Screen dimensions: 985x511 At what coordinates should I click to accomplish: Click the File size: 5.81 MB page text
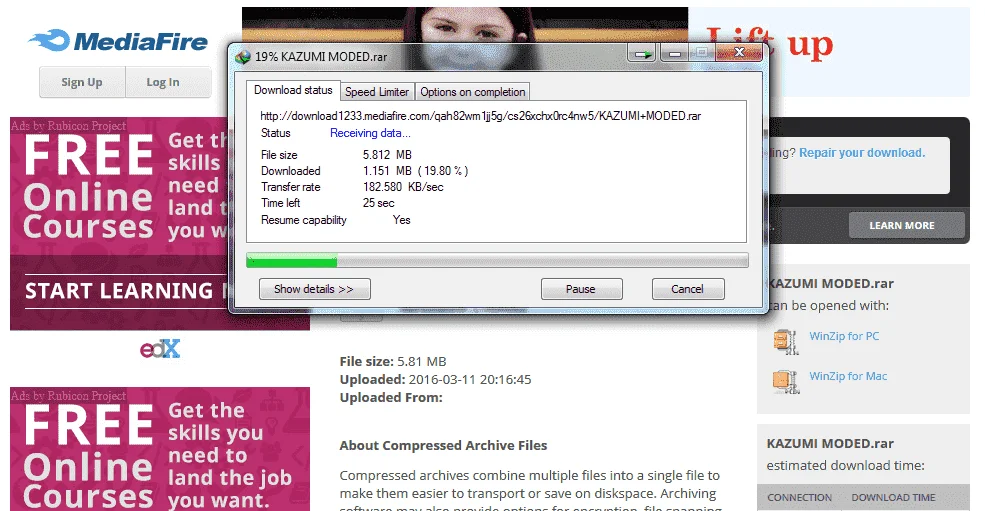[x=393, y=361]
